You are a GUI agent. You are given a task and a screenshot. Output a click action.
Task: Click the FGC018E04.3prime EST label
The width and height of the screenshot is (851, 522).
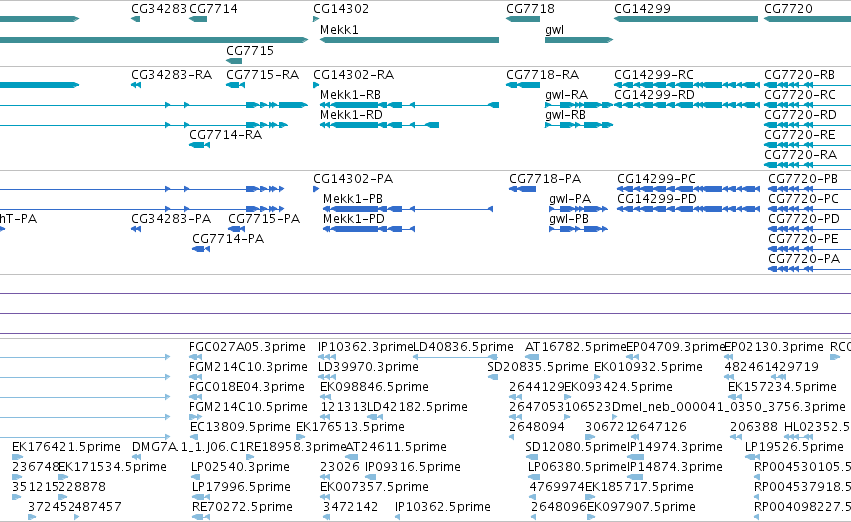[x=246, y=387]
